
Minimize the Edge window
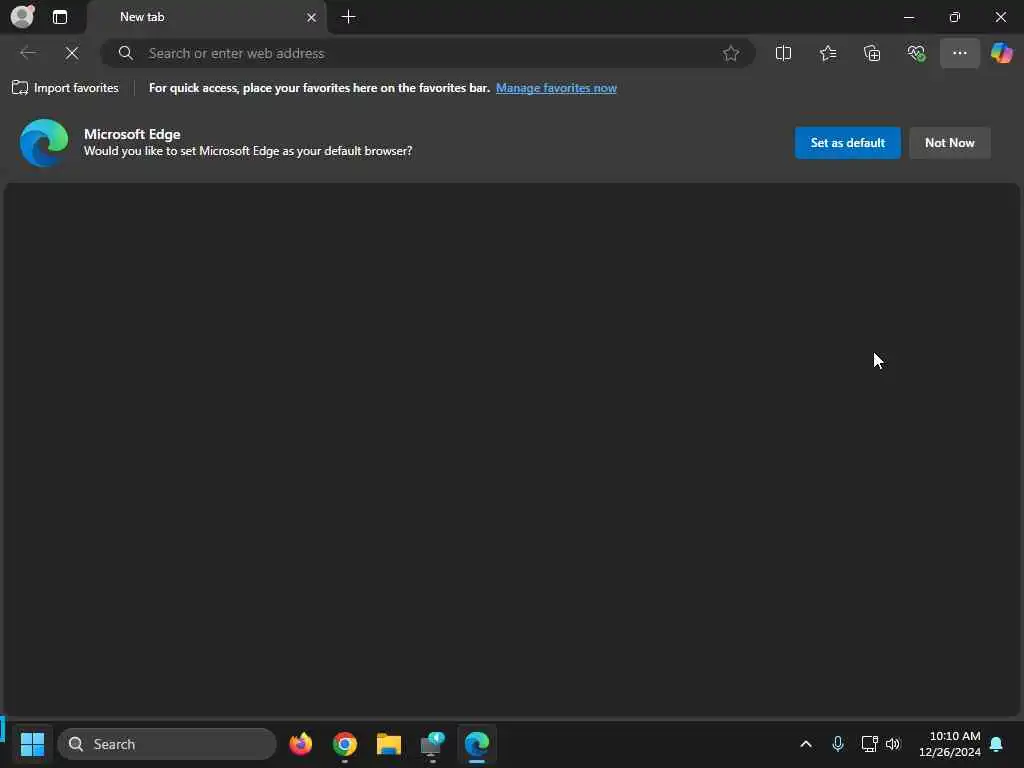tap(908, 17)
